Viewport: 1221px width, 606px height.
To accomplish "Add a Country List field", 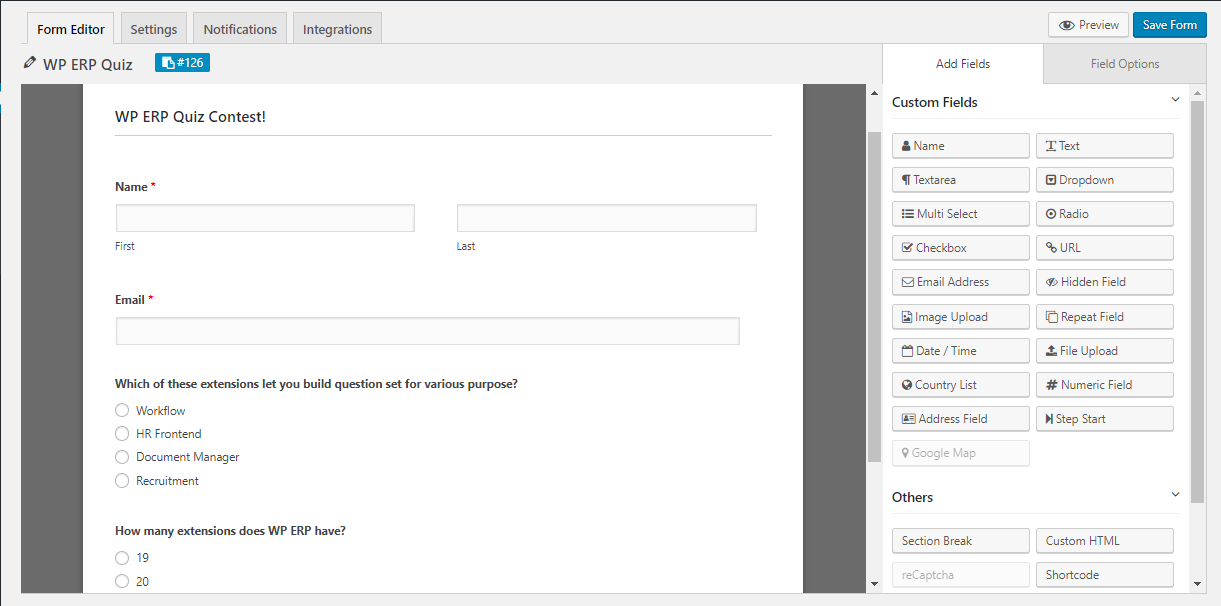I will point(960,385).
